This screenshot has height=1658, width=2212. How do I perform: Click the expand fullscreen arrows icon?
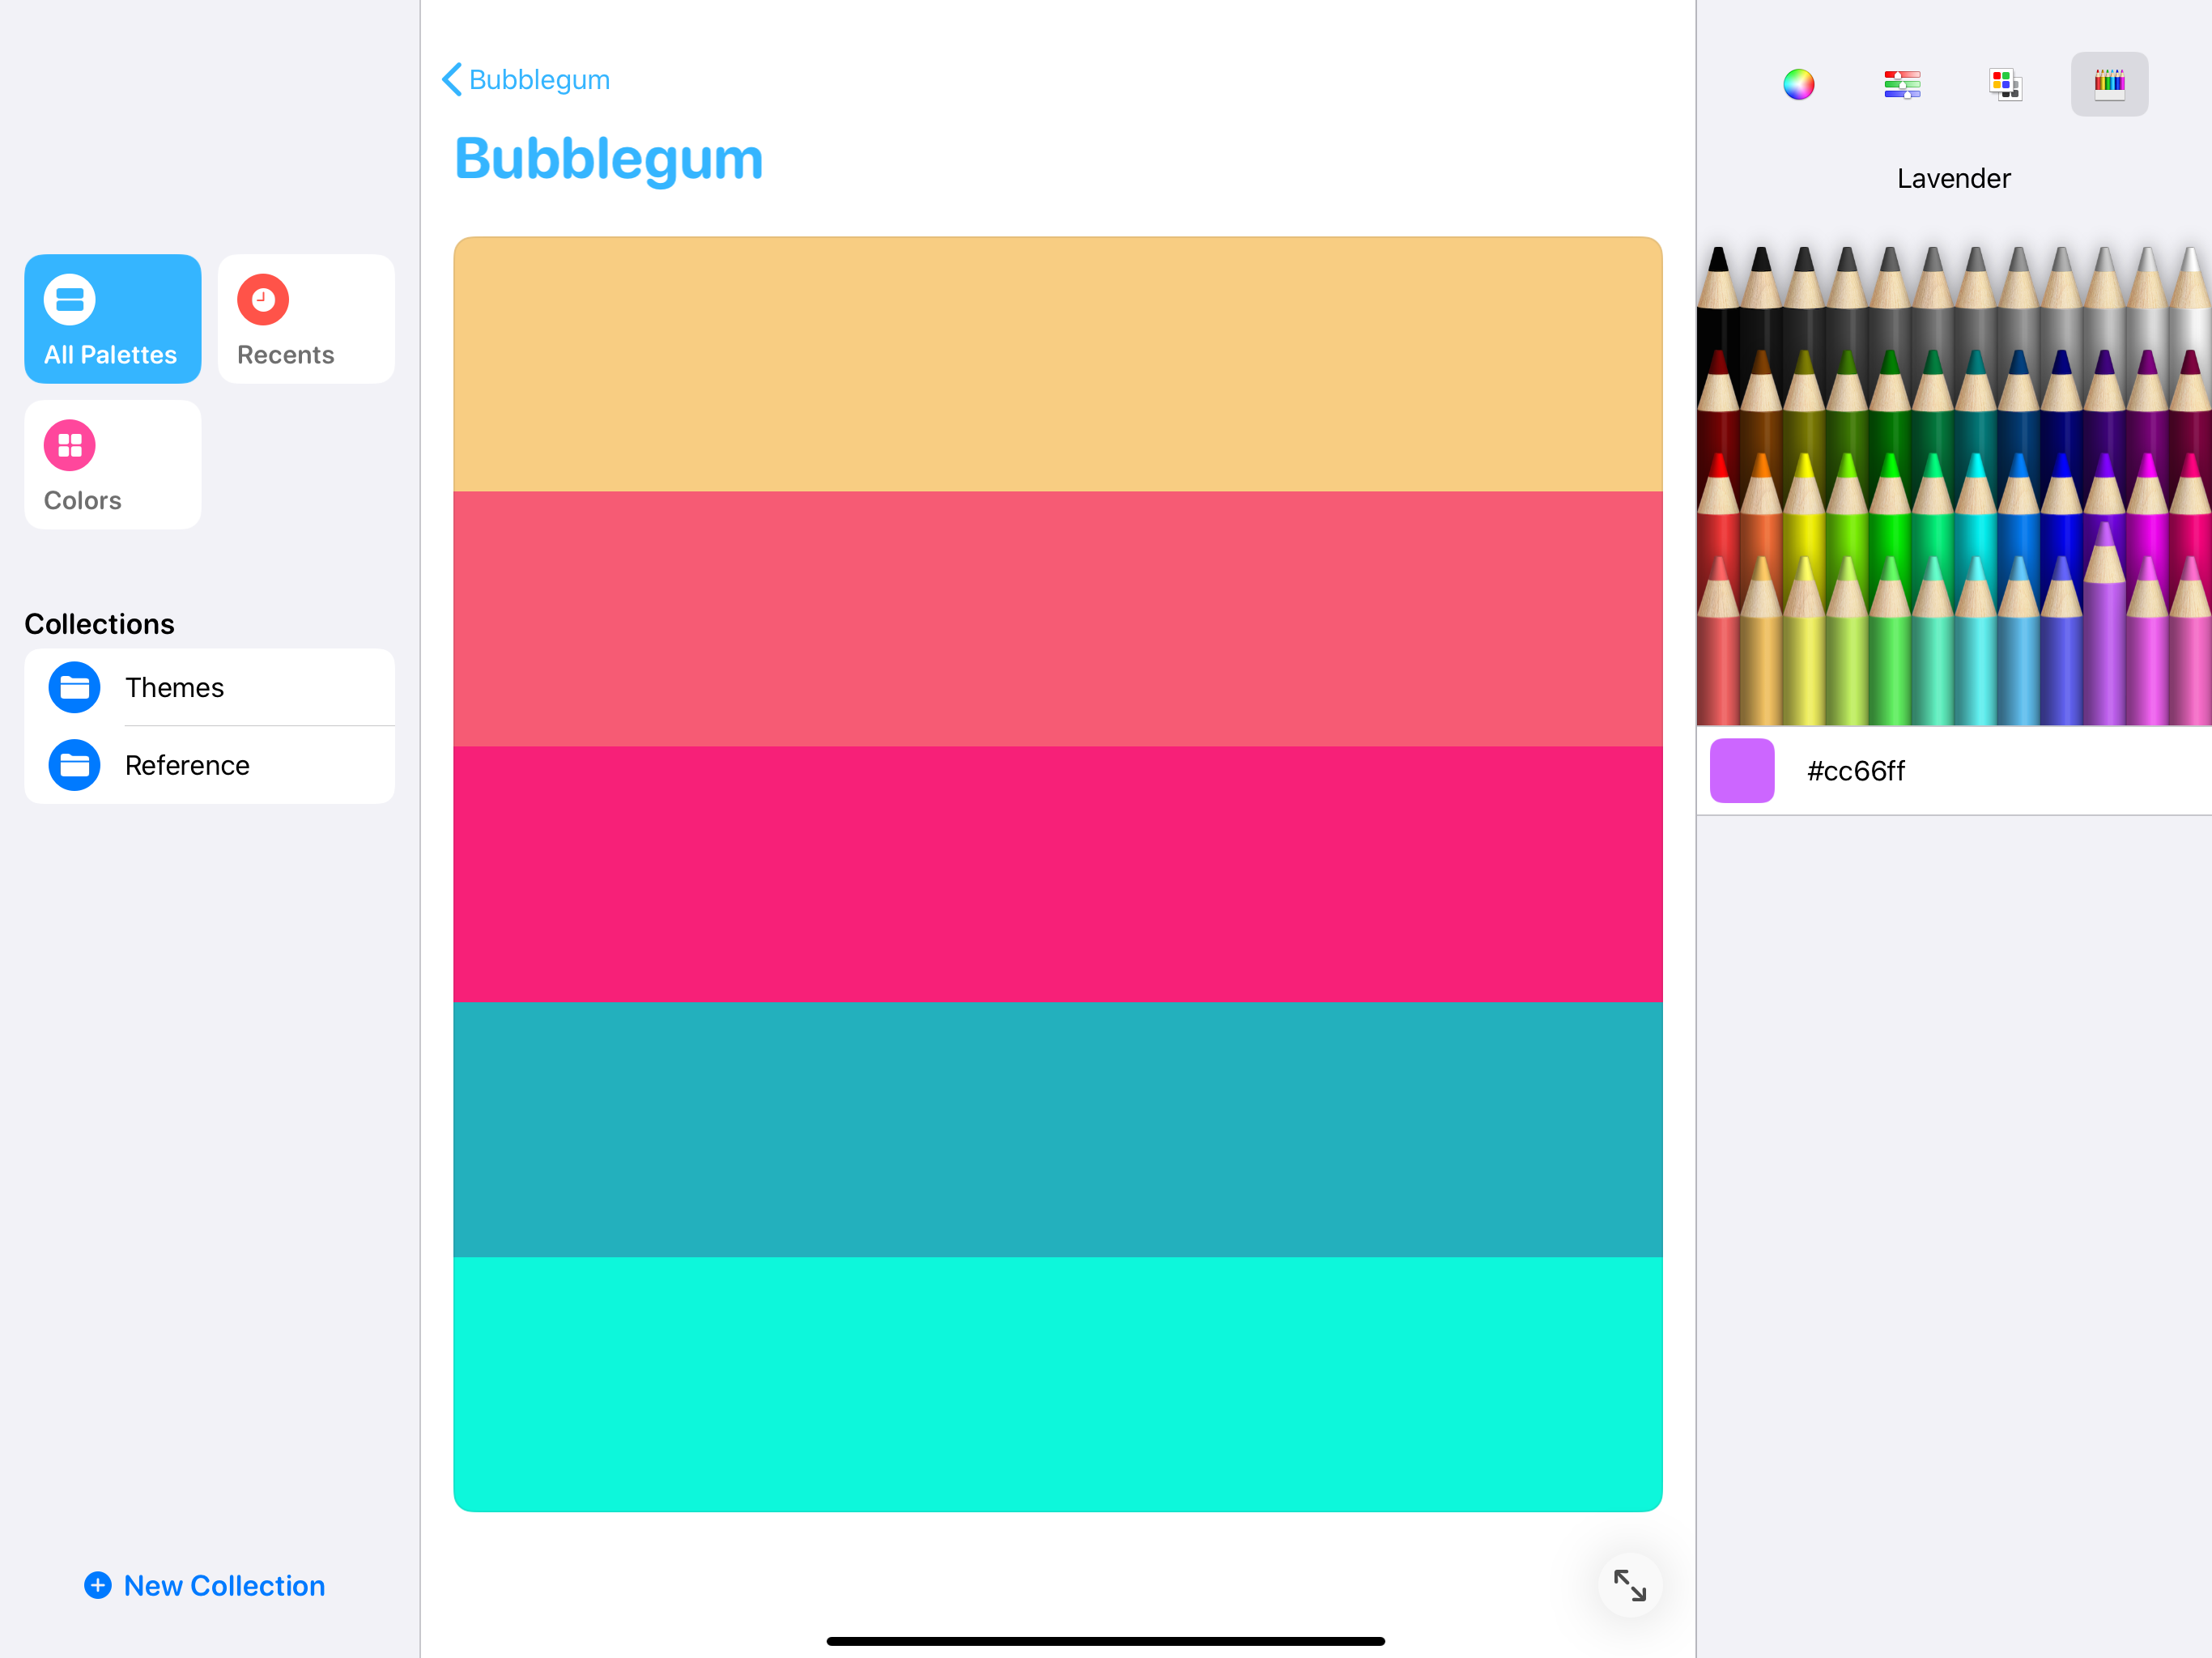[x=1629, y=1585]
